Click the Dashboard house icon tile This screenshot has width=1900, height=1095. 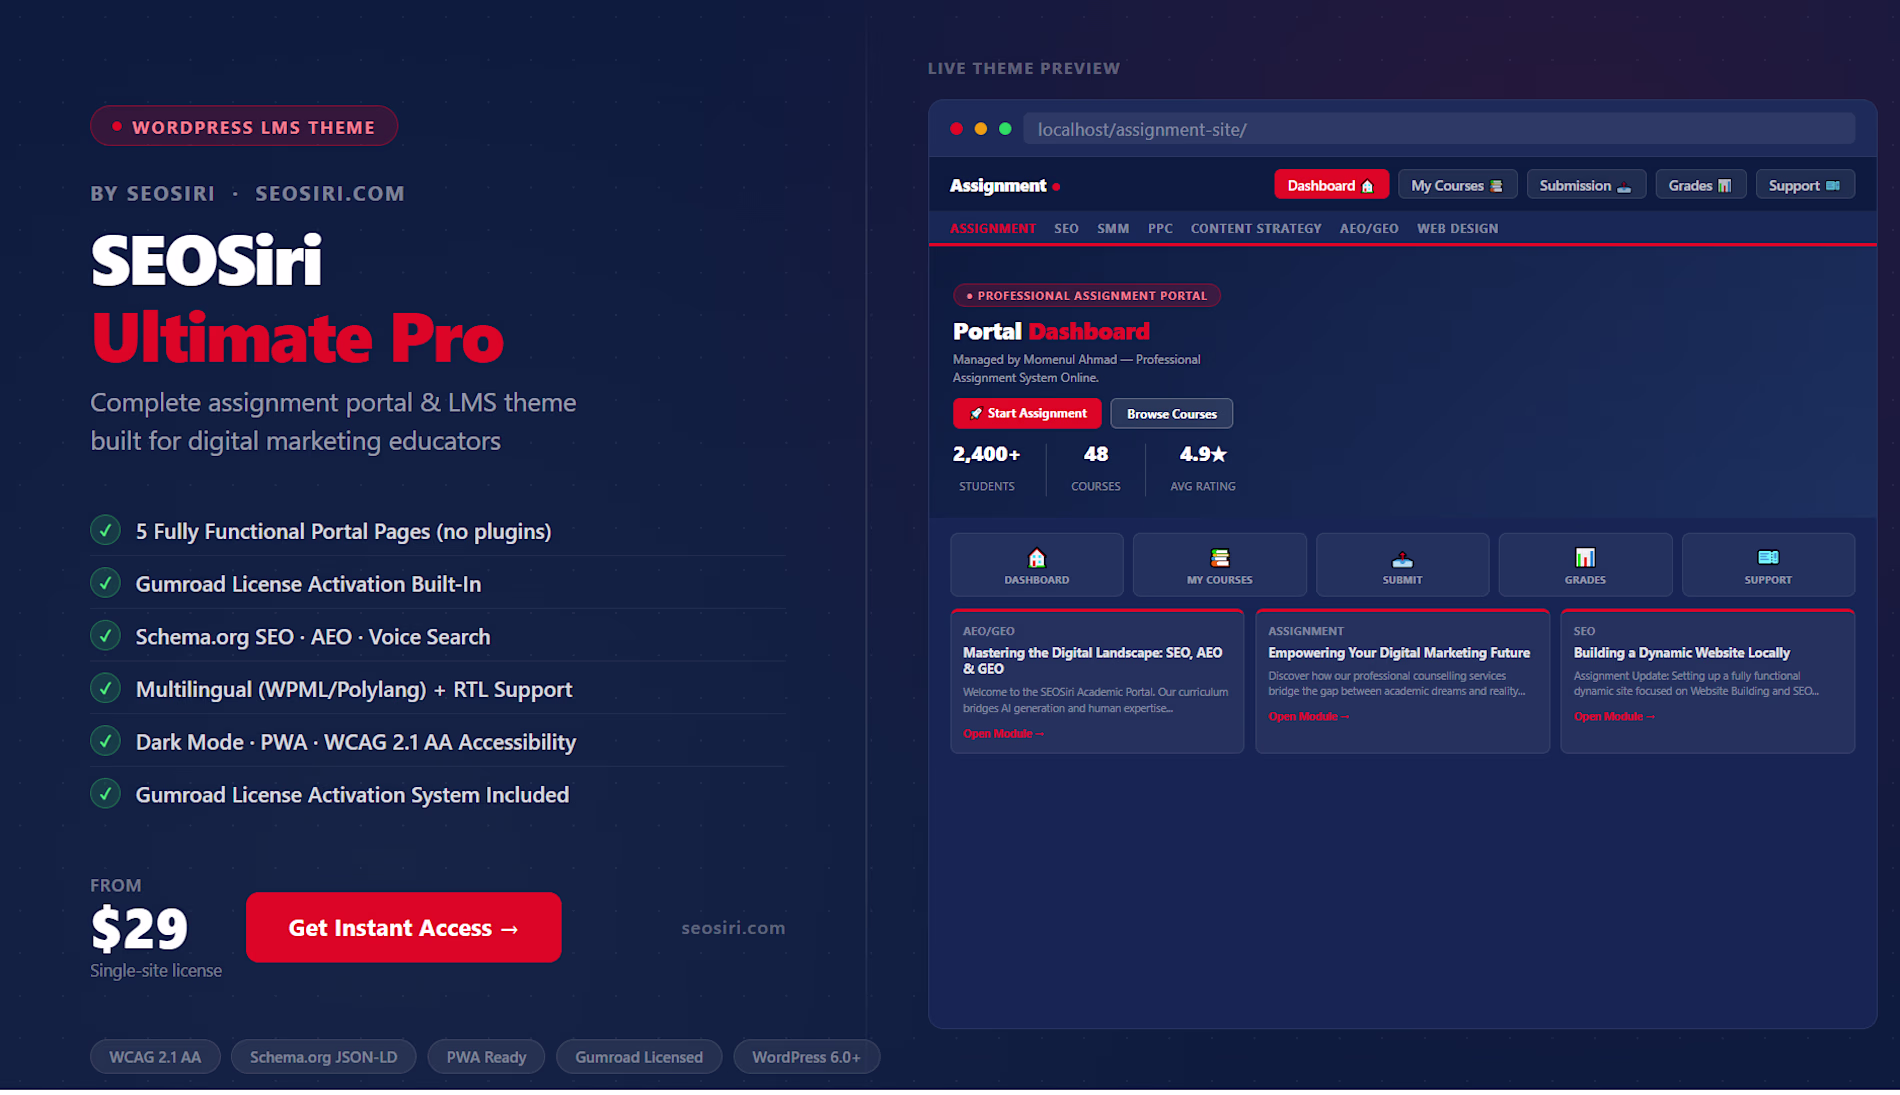pyautogui.click(x=1037, y=565)
